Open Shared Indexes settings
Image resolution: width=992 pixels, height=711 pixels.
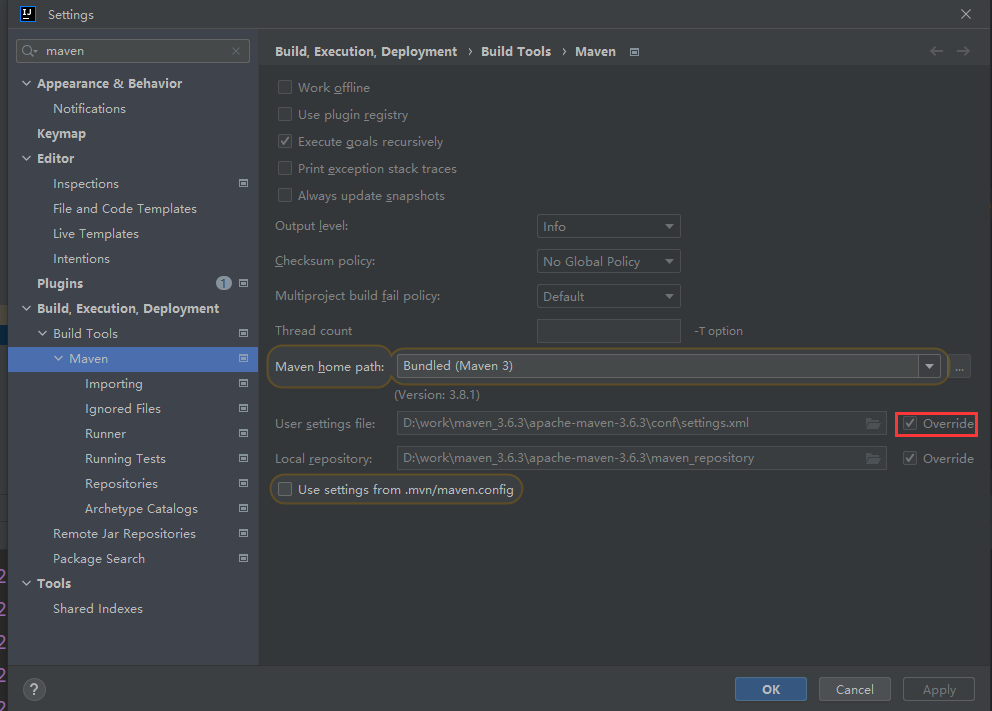[x=98, y=609]
